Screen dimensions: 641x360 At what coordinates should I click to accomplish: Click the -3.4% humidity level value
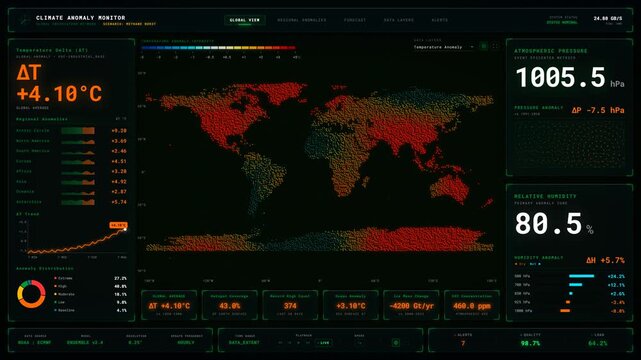[x=617, y=302]
